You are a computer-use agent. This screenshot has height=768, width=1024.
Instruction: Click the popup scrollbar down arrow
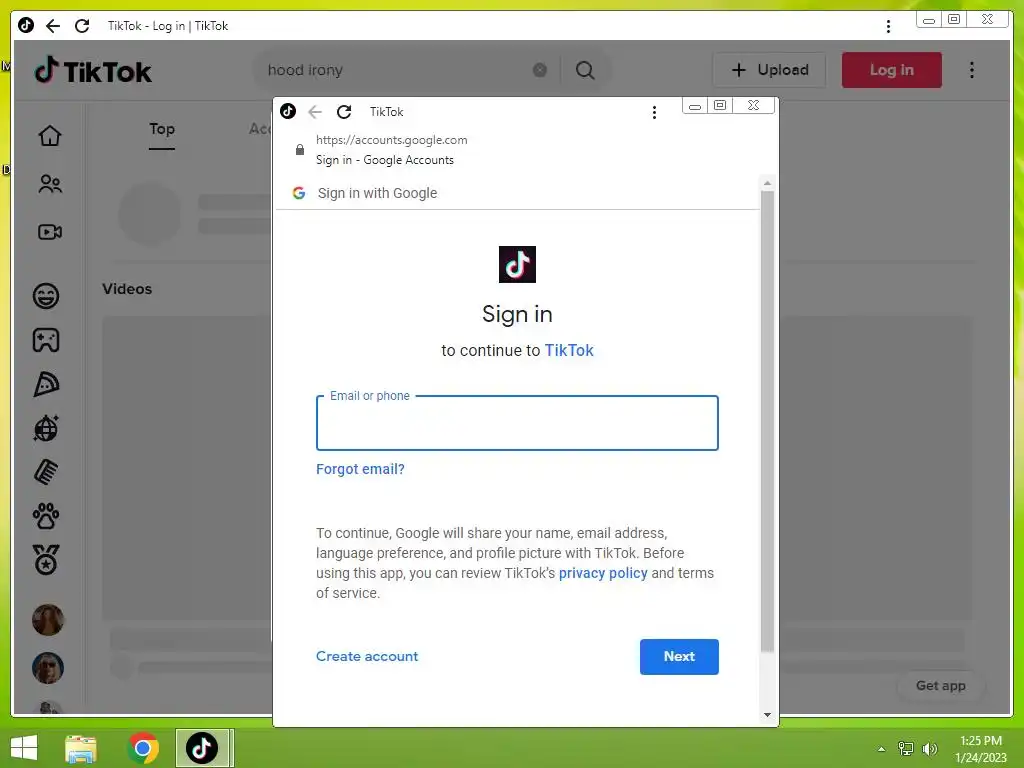point(767,714)
